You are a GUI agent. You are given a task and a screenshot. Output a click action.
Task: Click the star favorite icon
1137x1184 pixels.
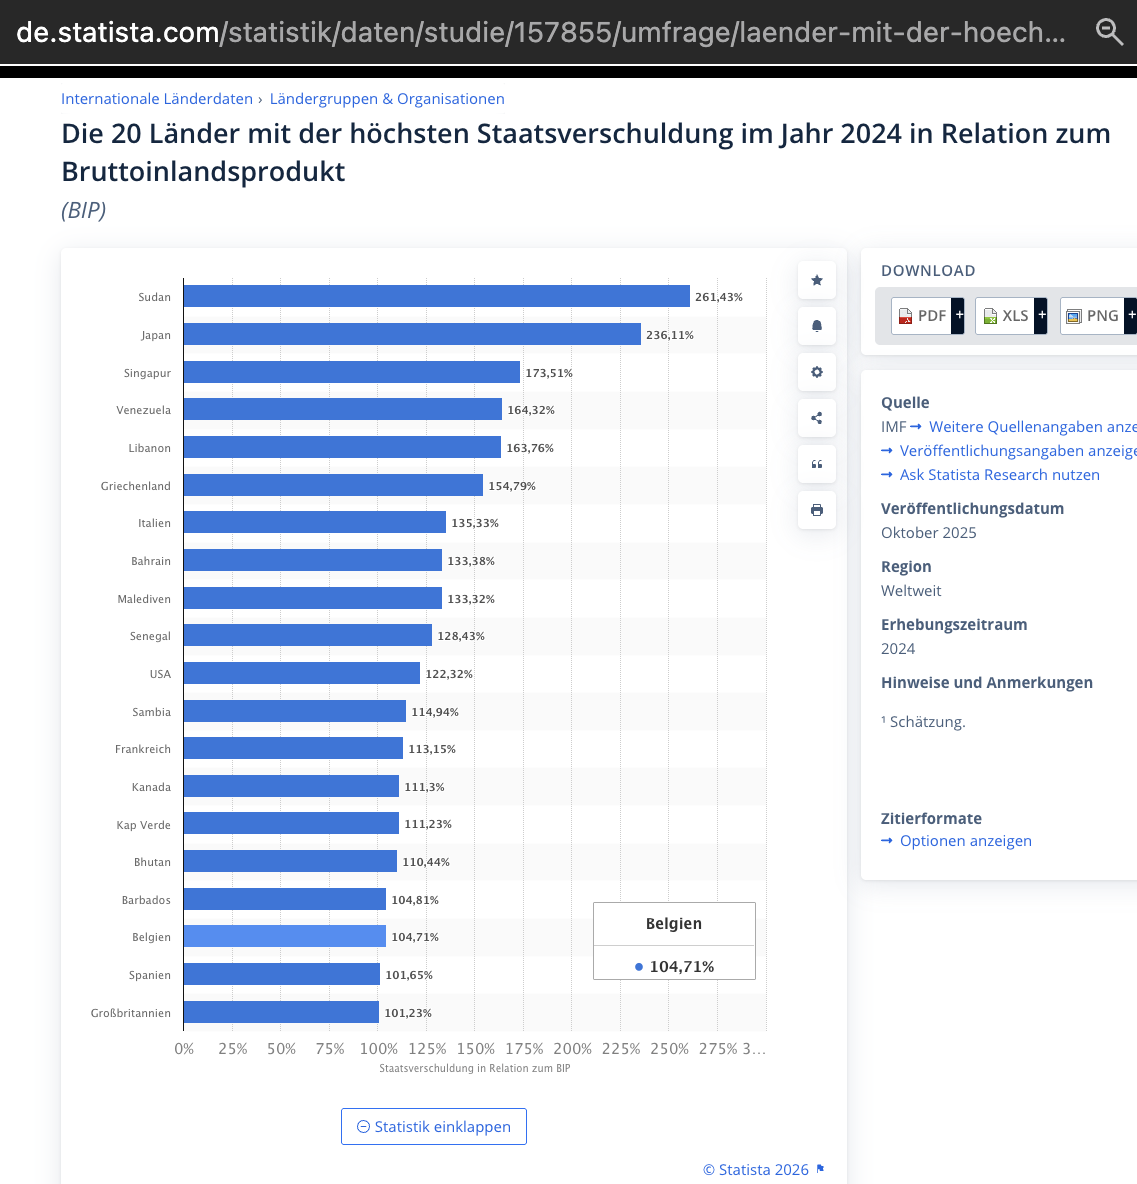816,280
